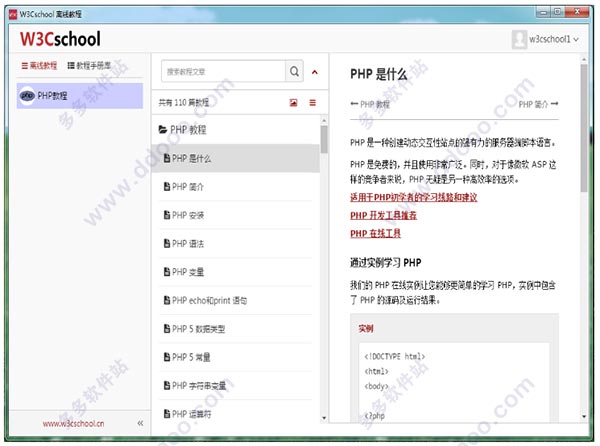Click the 实例 example heading
The height and width of the screenshot is (446, 600).
click(365, 328)
